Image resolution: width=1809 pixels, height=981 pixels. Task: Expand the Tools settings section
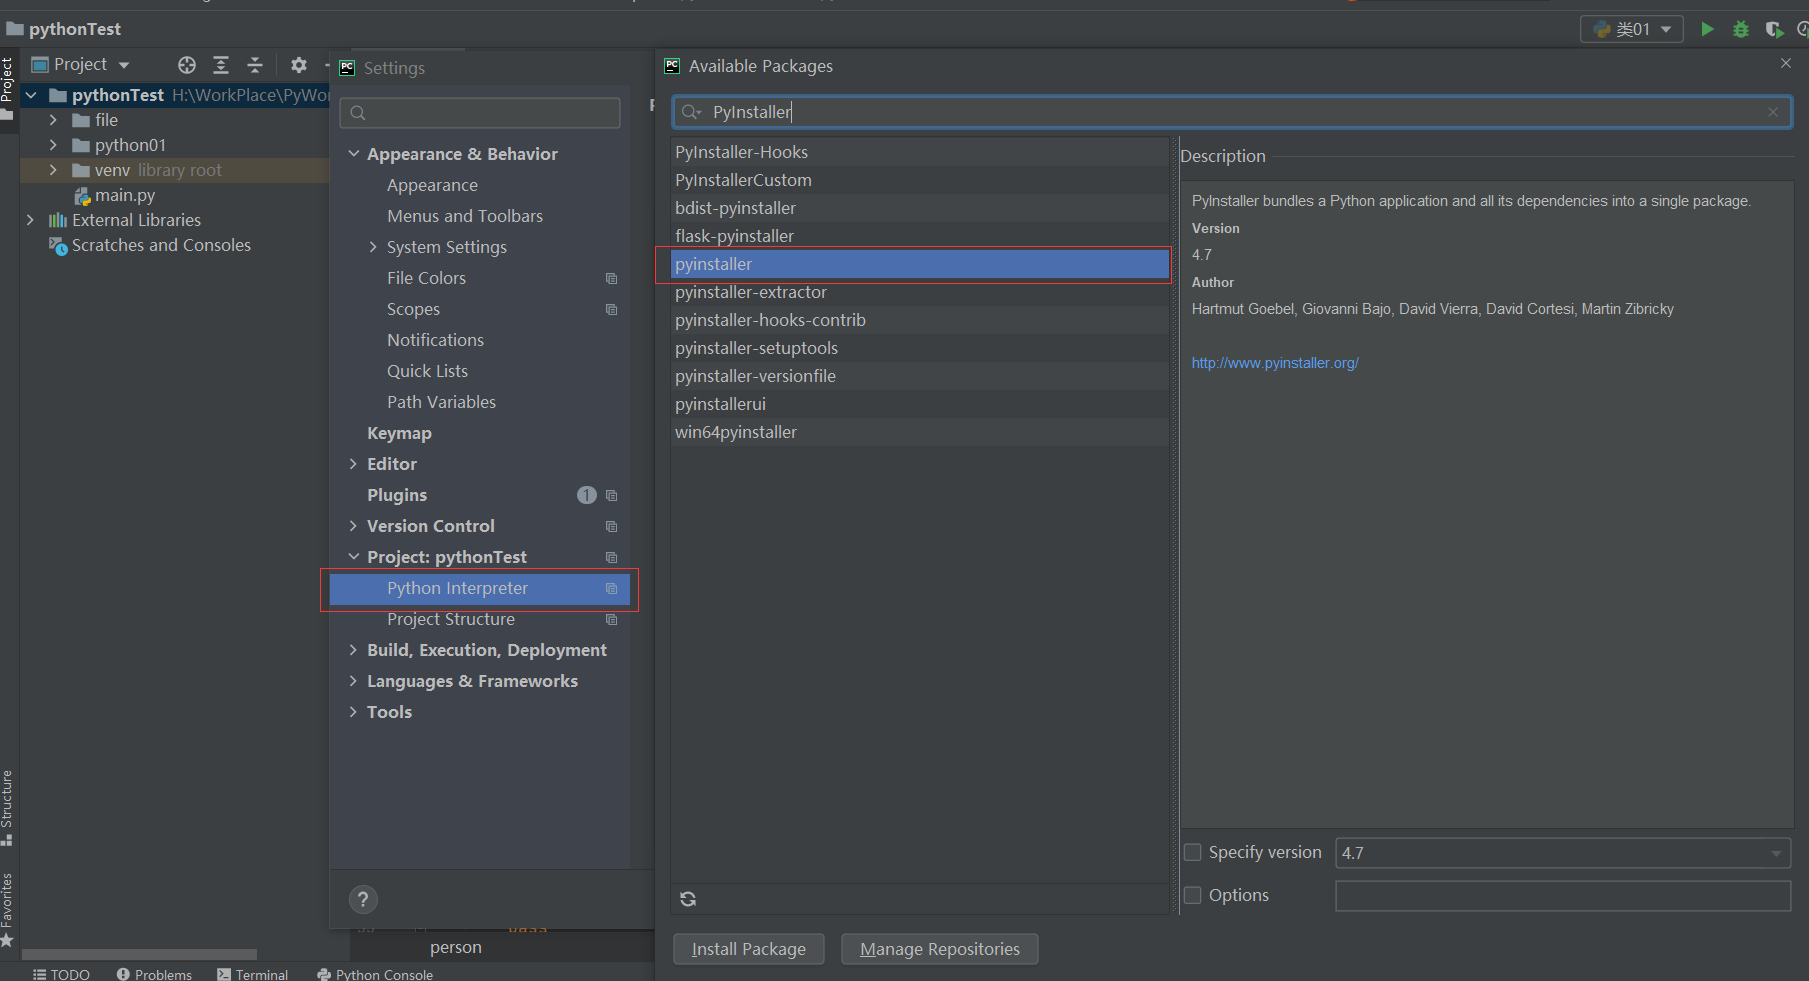(353, 712)
